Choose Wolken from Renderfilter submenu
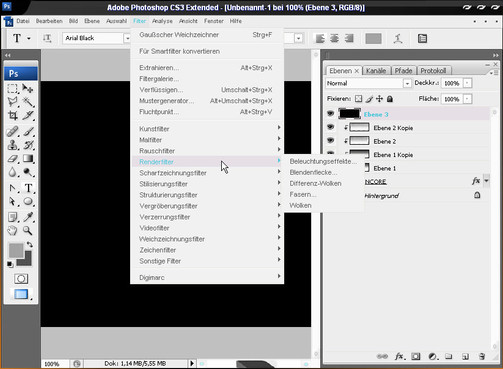 [300, 205]
